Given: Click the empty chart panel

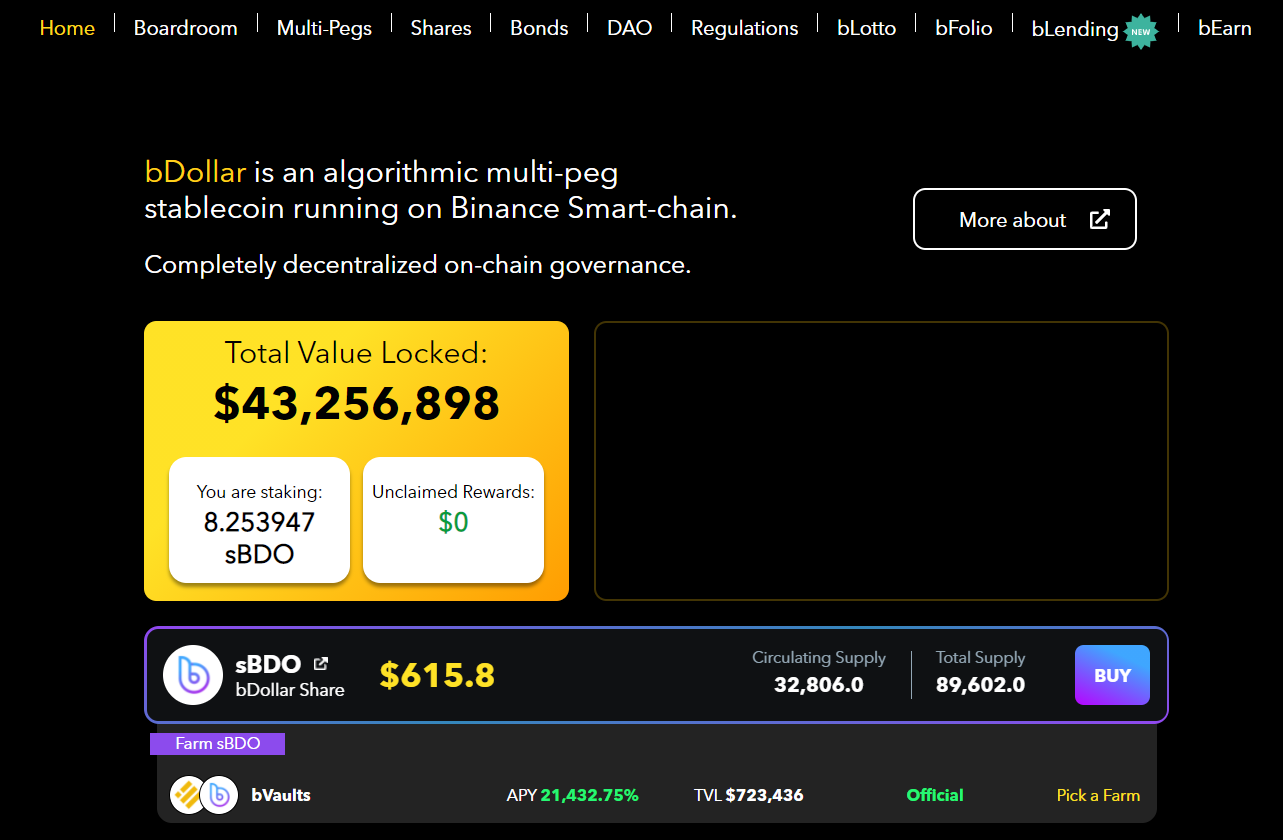Looking at the screenshot, I should coord(881,461).
